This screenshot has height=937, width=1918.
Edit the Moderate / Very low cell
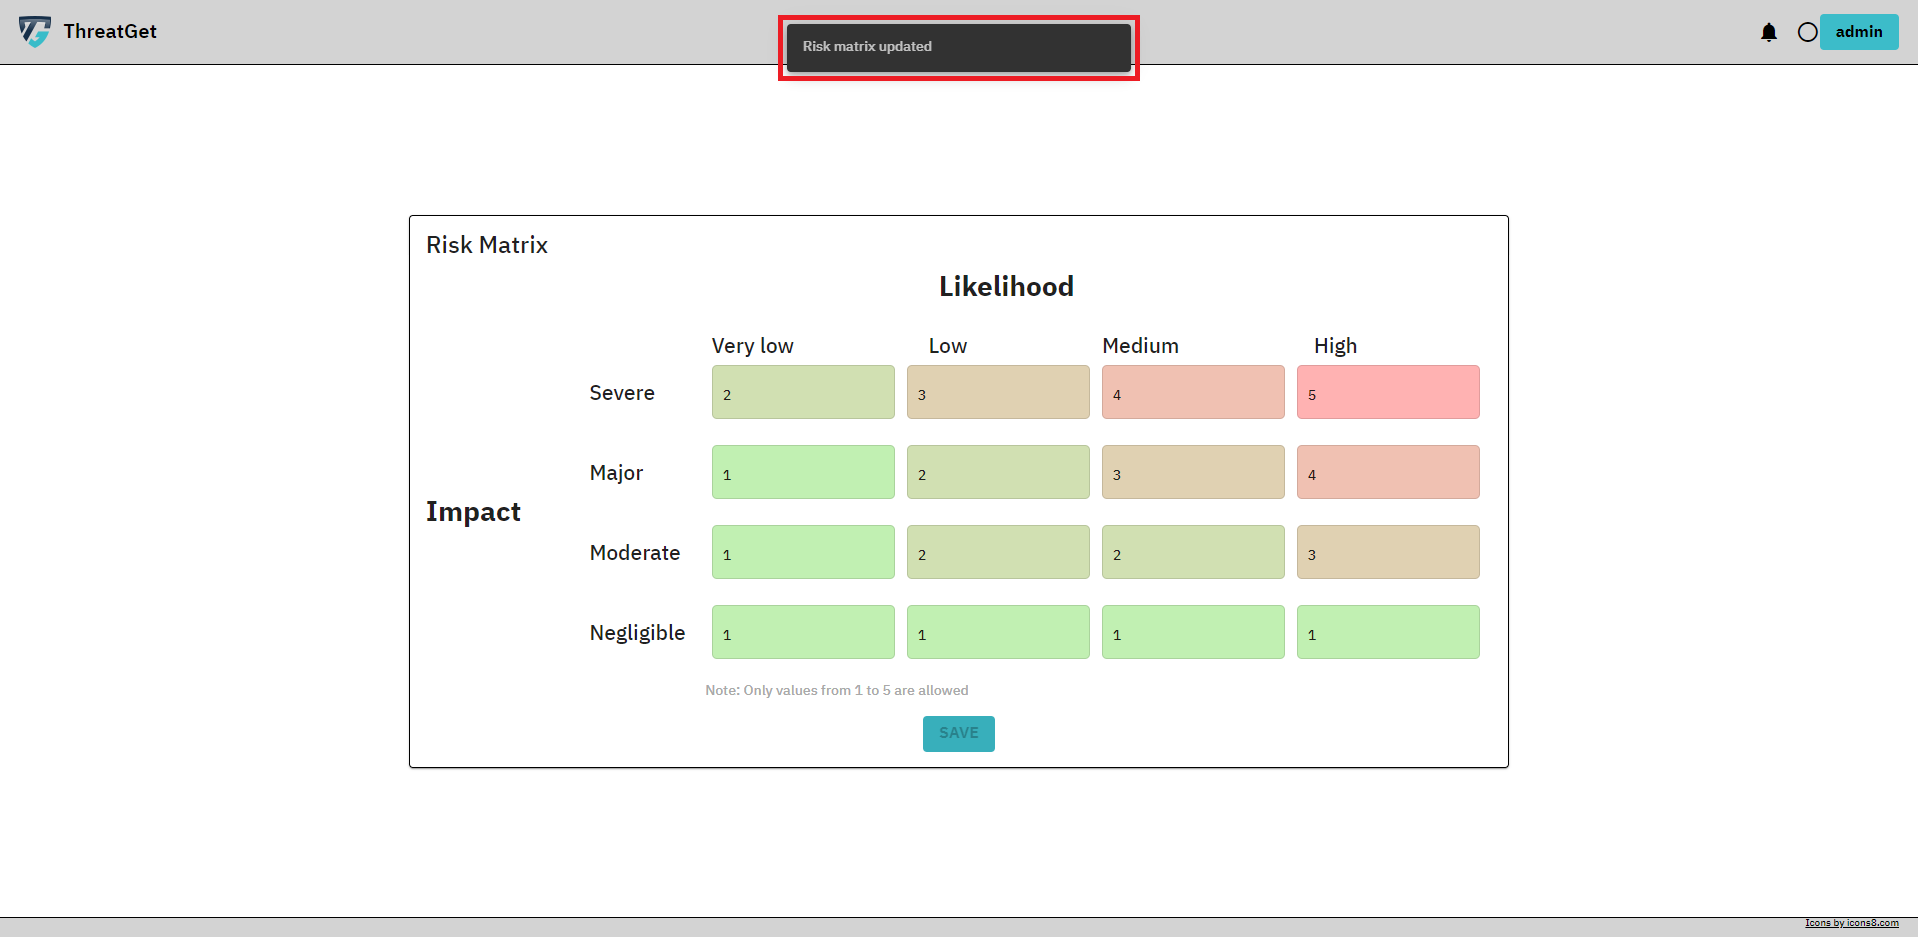click(x=803, y=552)
